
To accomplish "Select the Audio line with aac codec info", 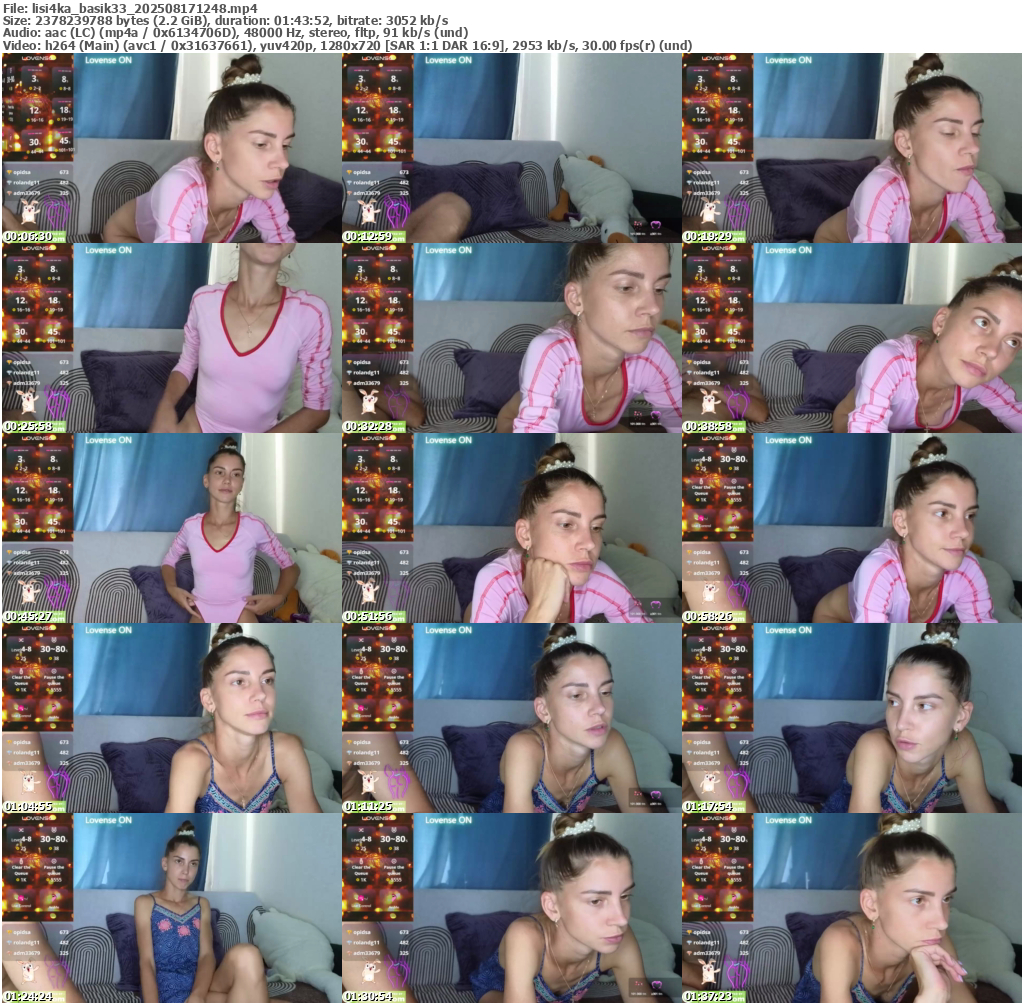I will point(236,33).
